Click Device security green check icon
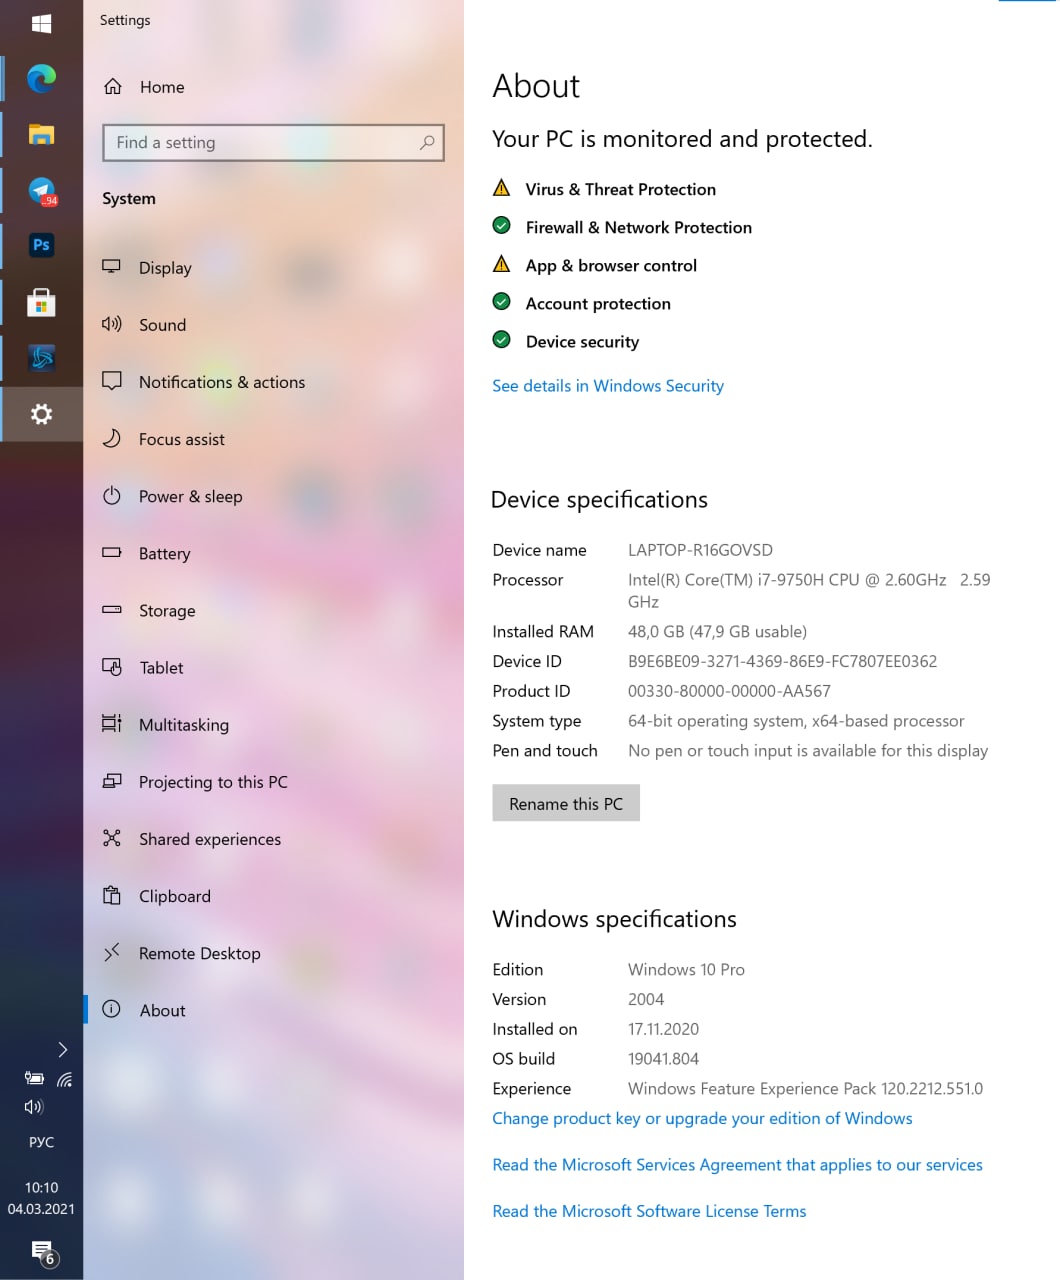Viewport: 1060px width, 1280px height. (502, 340)
